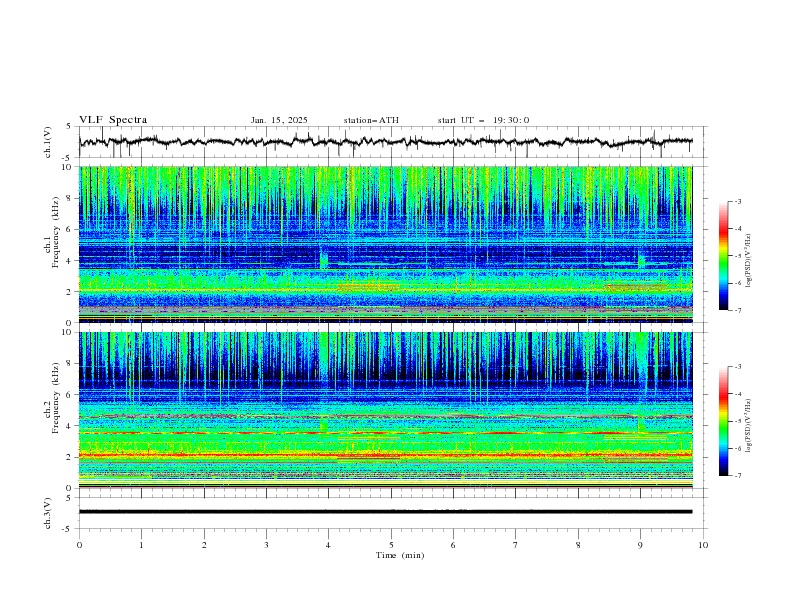Click time axis tick label "7"
Viewport: 792px width, 612px height.
[516, 545]
